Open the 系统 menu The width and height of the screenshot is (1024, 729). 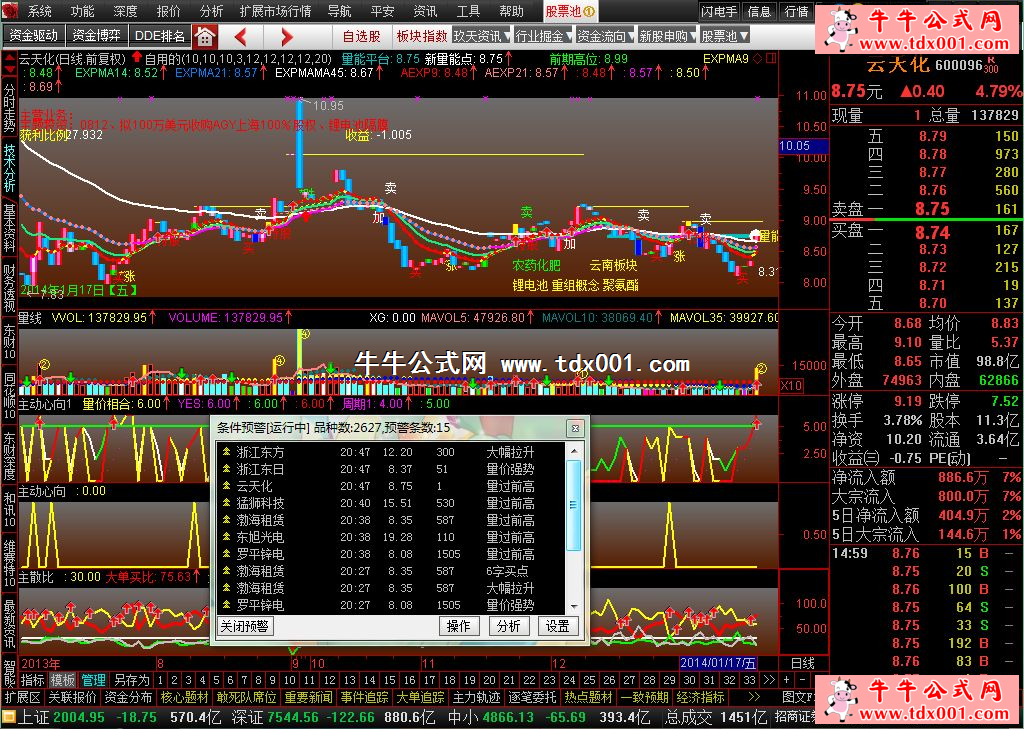[x=40, y=11]
